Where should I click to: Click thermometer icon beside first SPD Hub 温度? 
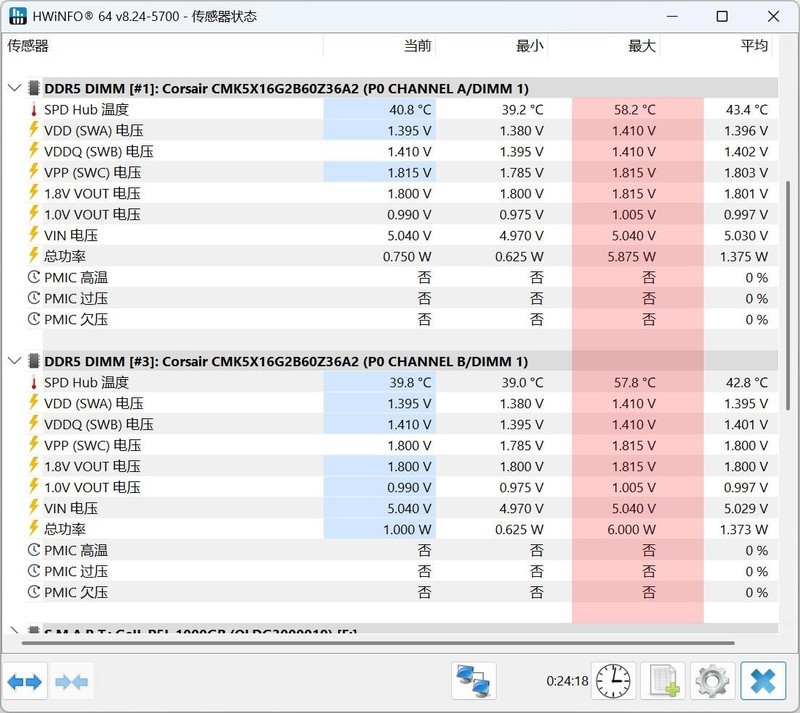tap(34, 110)
